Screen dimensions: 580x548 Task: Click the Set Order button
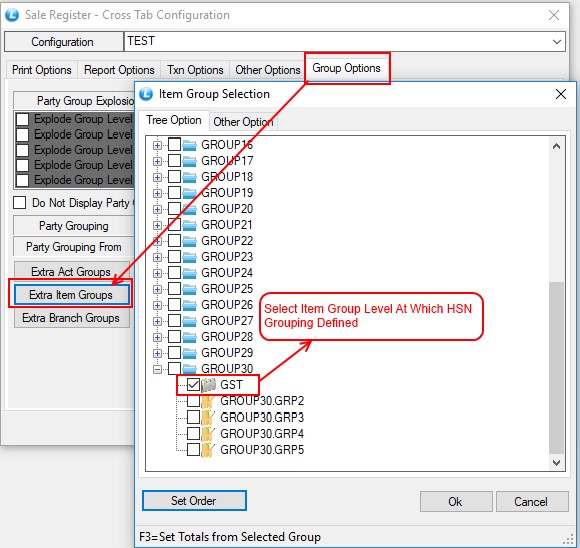194,501
